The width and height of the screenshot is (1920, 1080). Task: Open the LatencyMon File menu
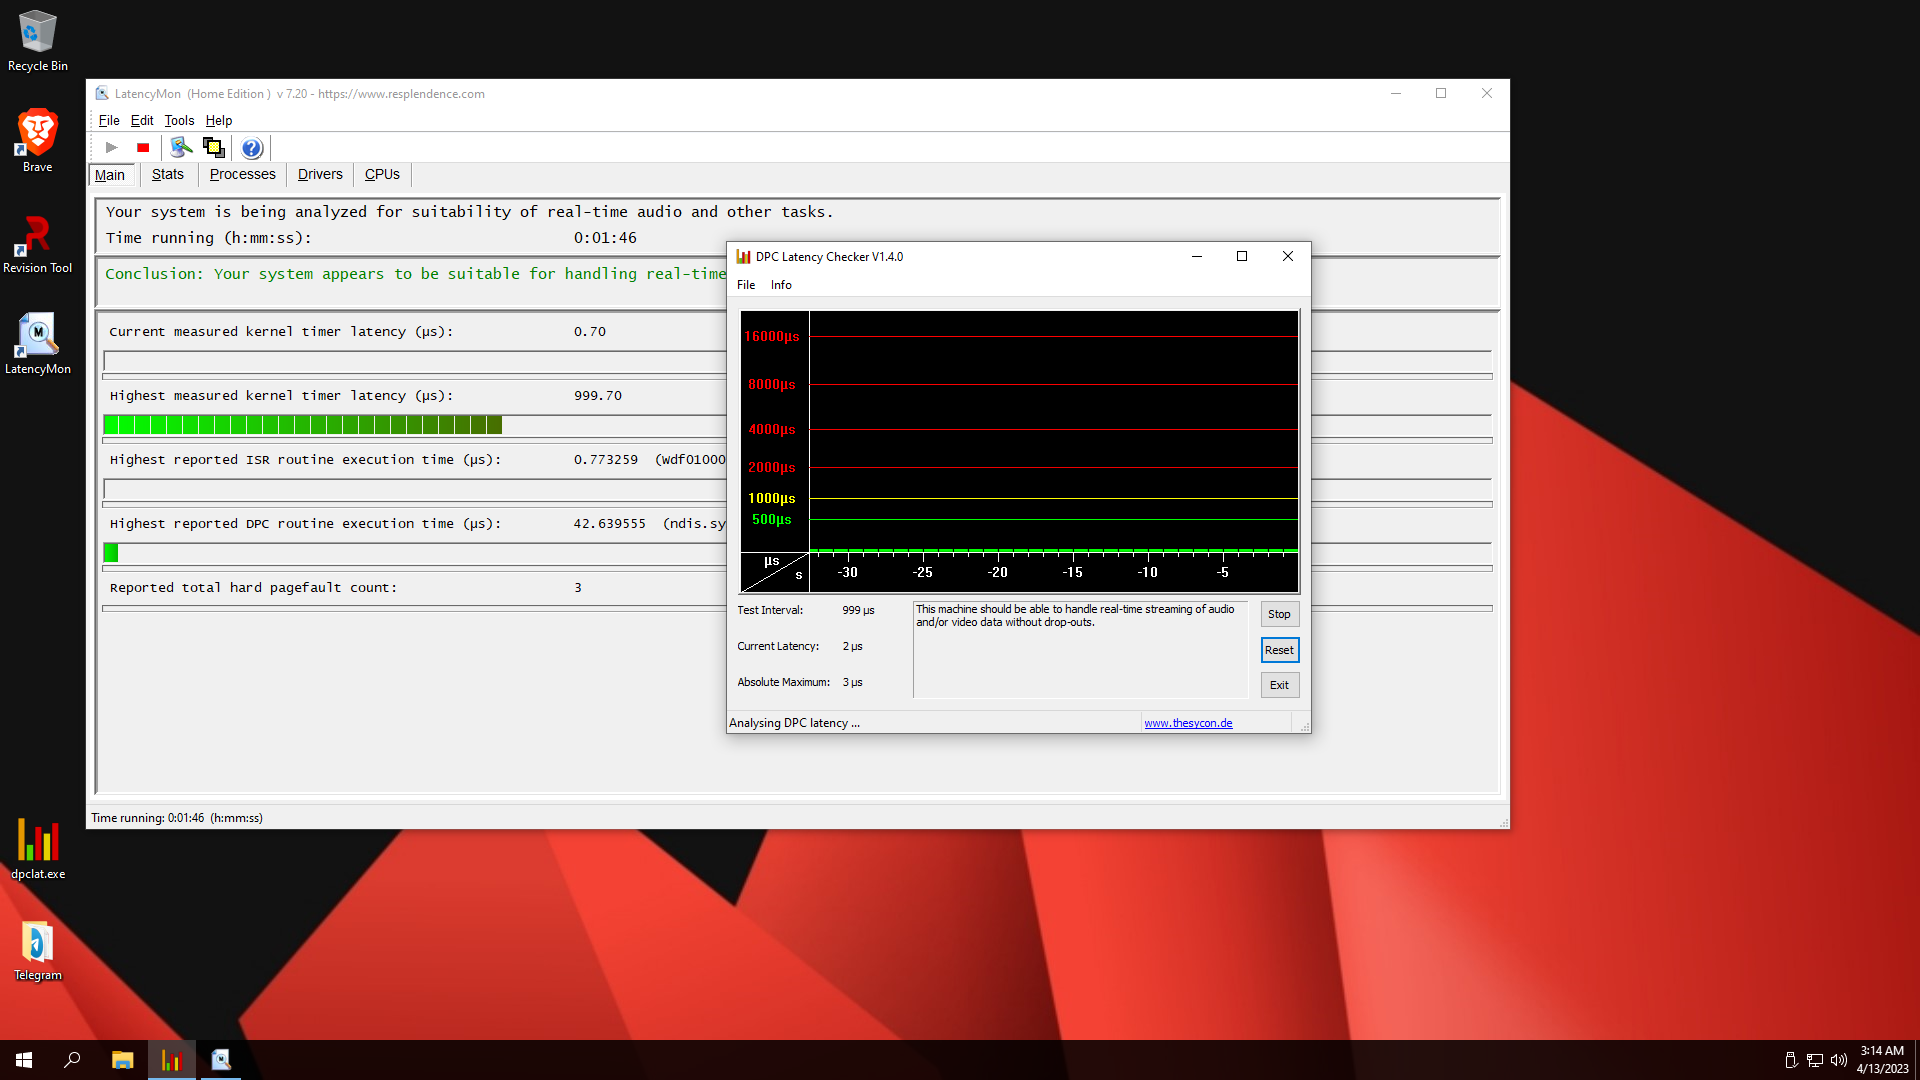(x=109, y=120)
